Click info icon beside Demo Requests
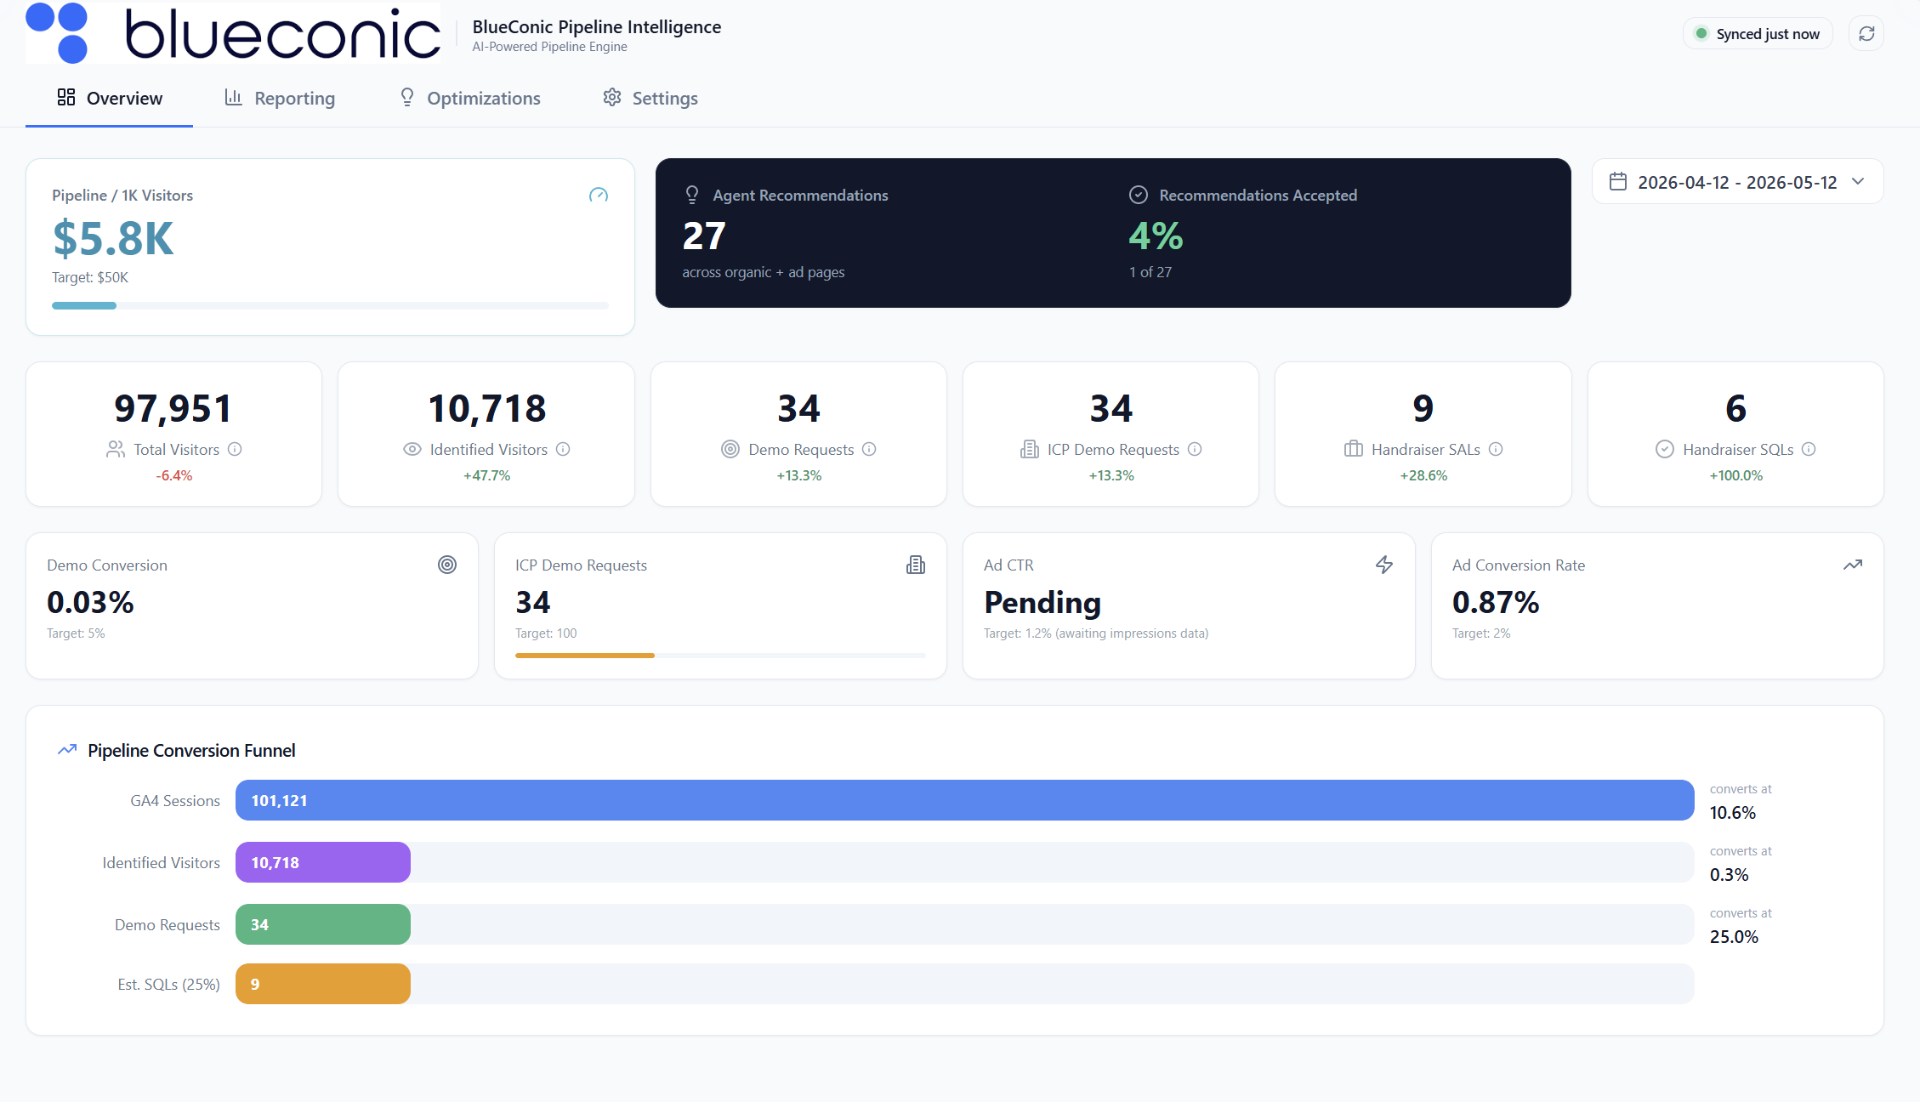This screenshot has width=1920, height=1102. (869, 449)
